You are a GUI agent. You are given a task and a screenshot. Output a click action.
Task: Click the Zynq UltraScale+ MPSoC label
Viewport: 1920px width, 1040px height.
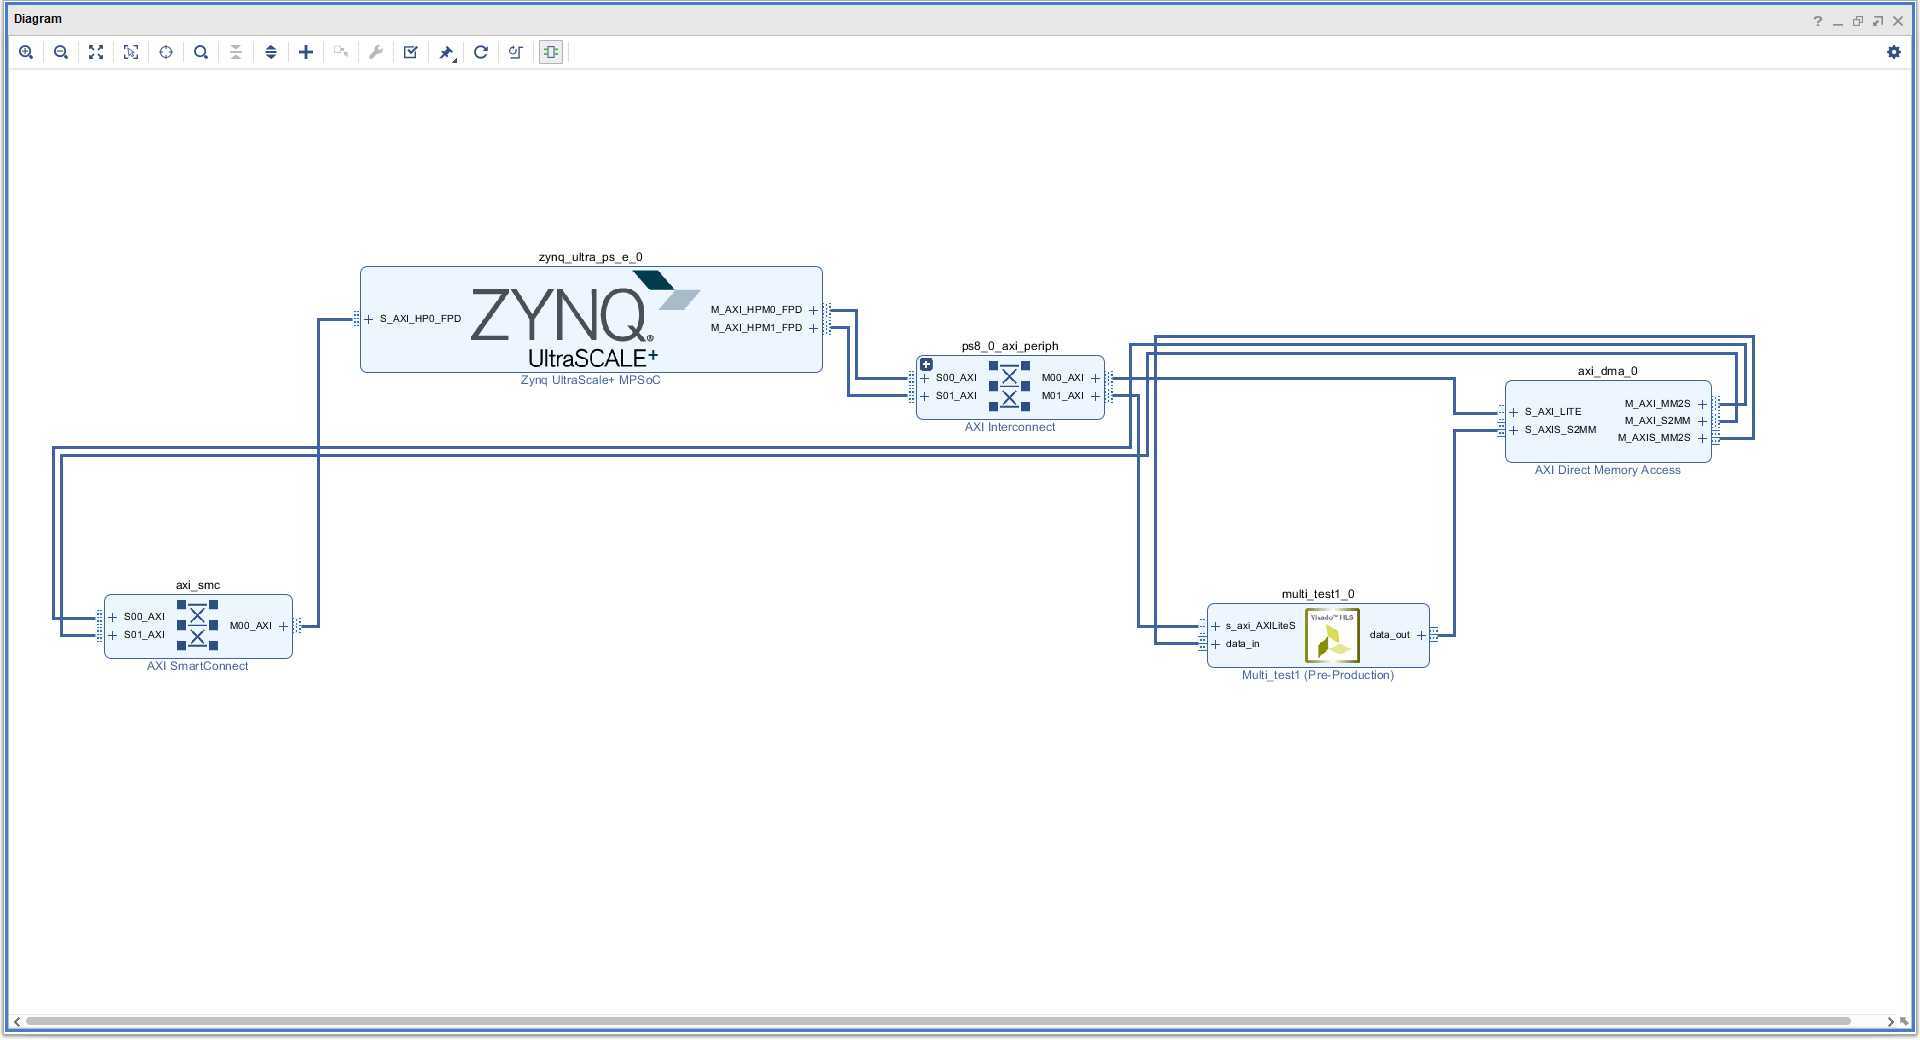pyautogui.click(x=591, y=380)
